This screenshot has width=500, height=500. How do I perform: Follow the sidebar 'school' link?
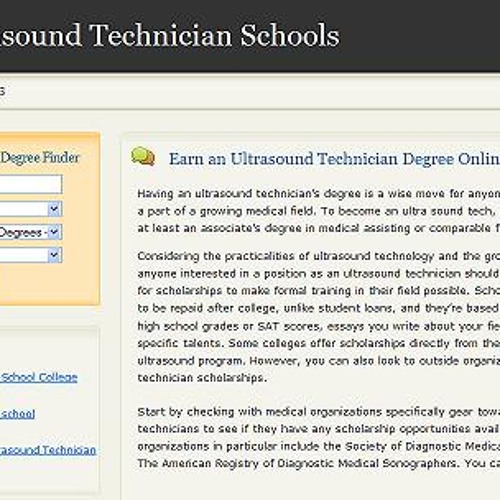point(17,414)
